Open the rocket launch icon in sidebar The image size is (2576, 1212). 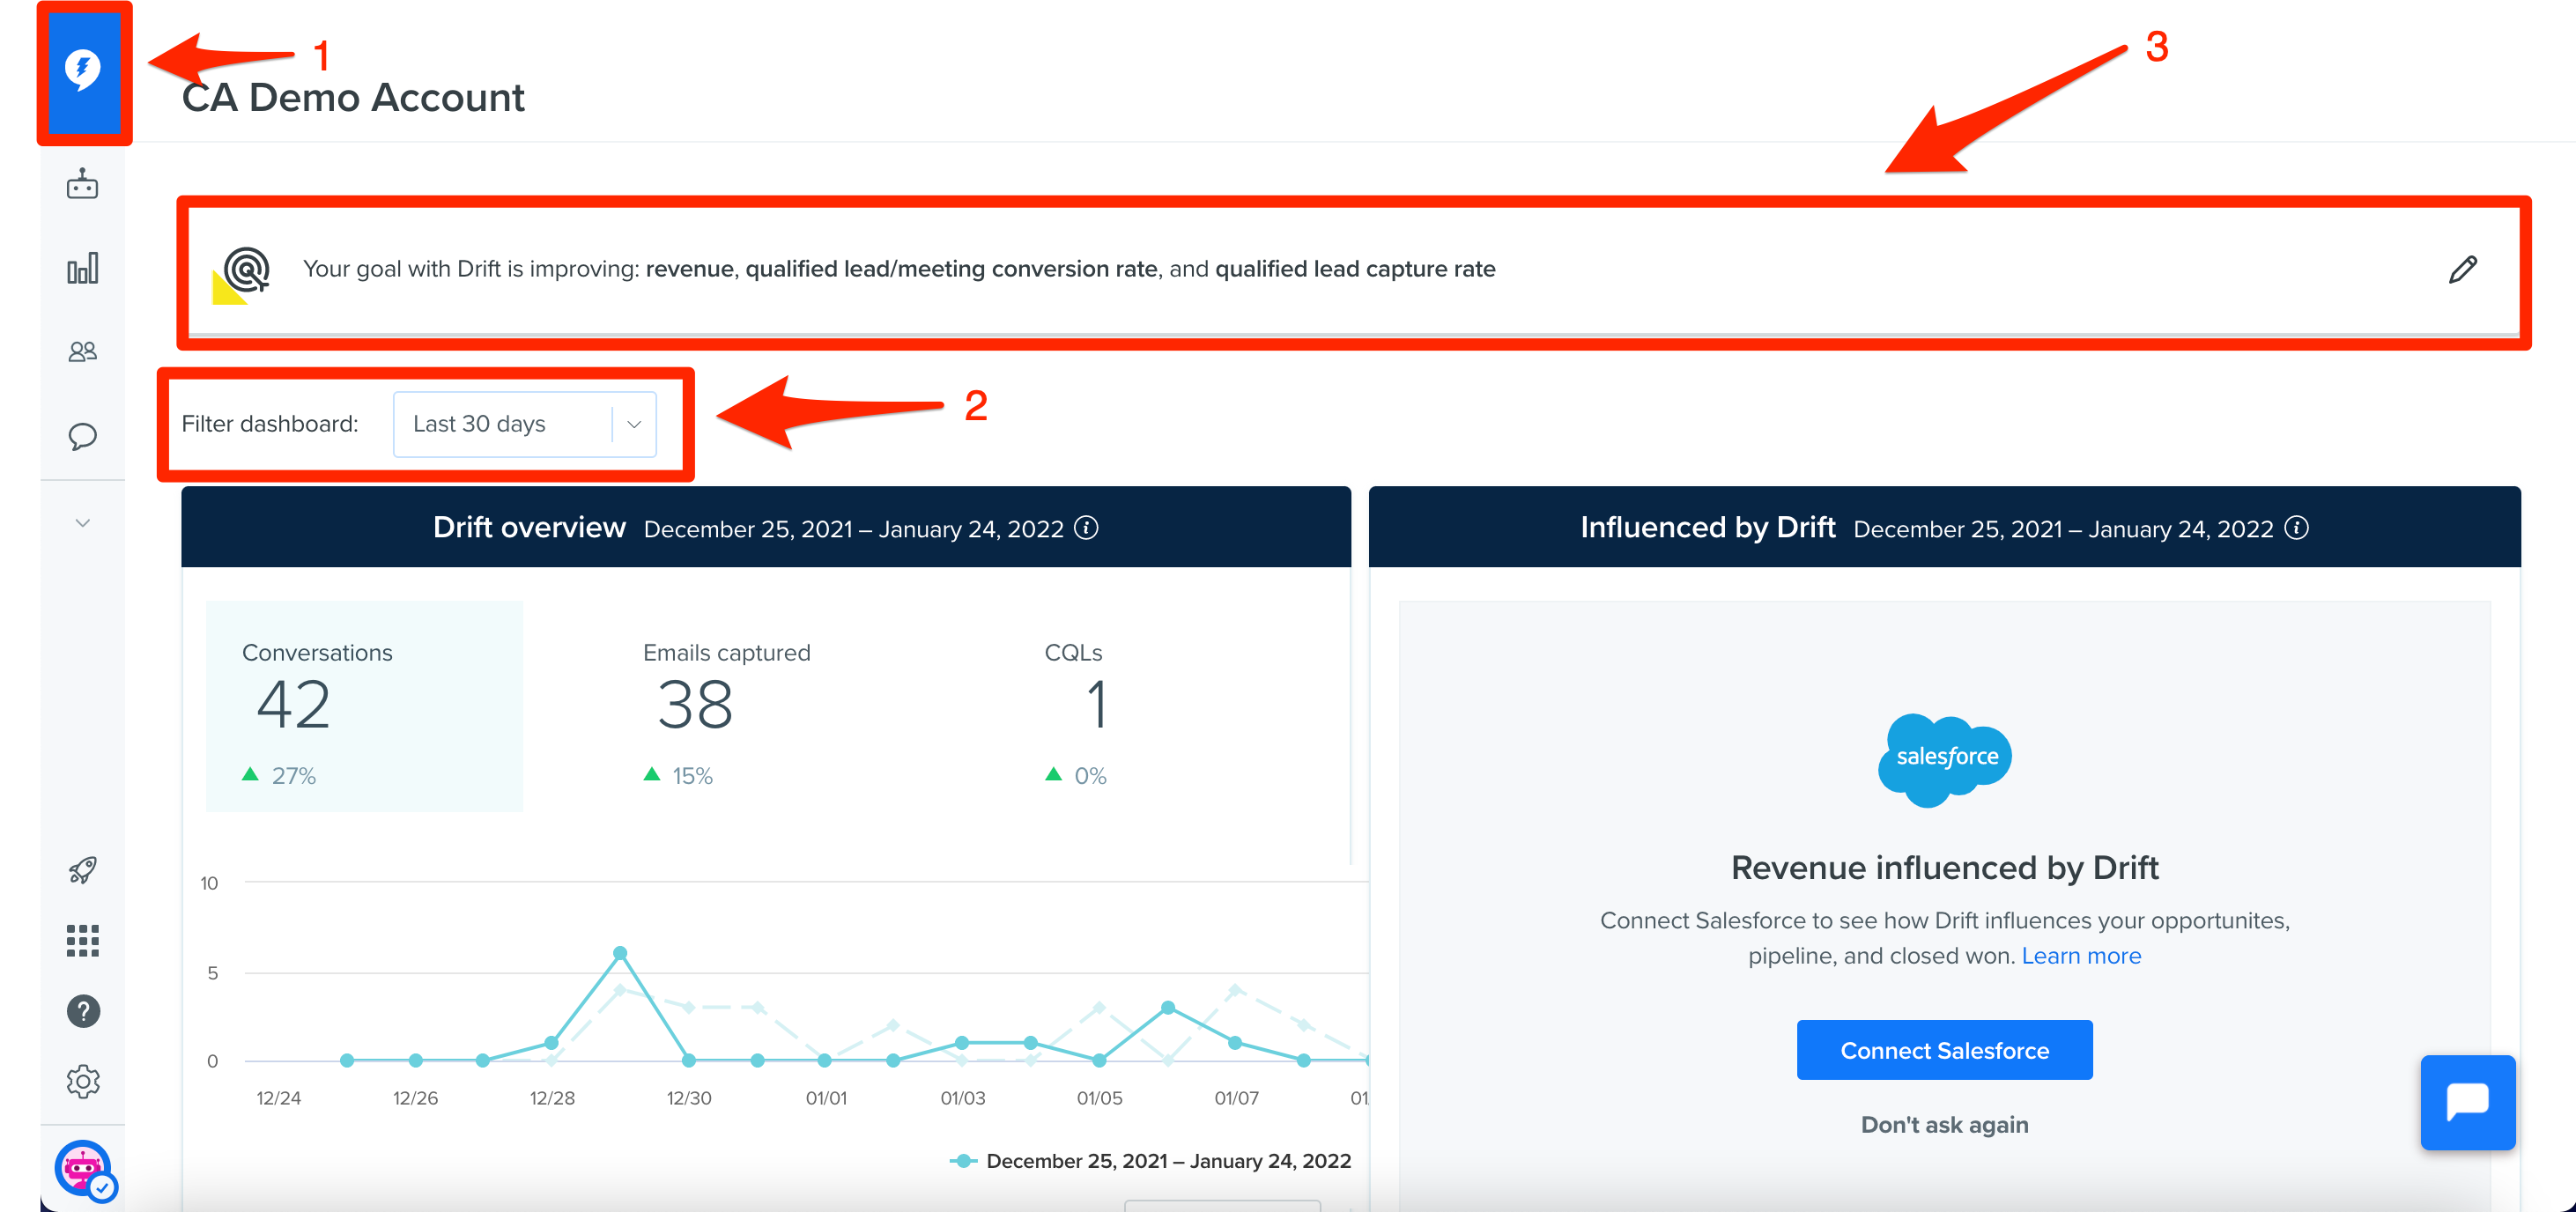(x=83, y=870)
